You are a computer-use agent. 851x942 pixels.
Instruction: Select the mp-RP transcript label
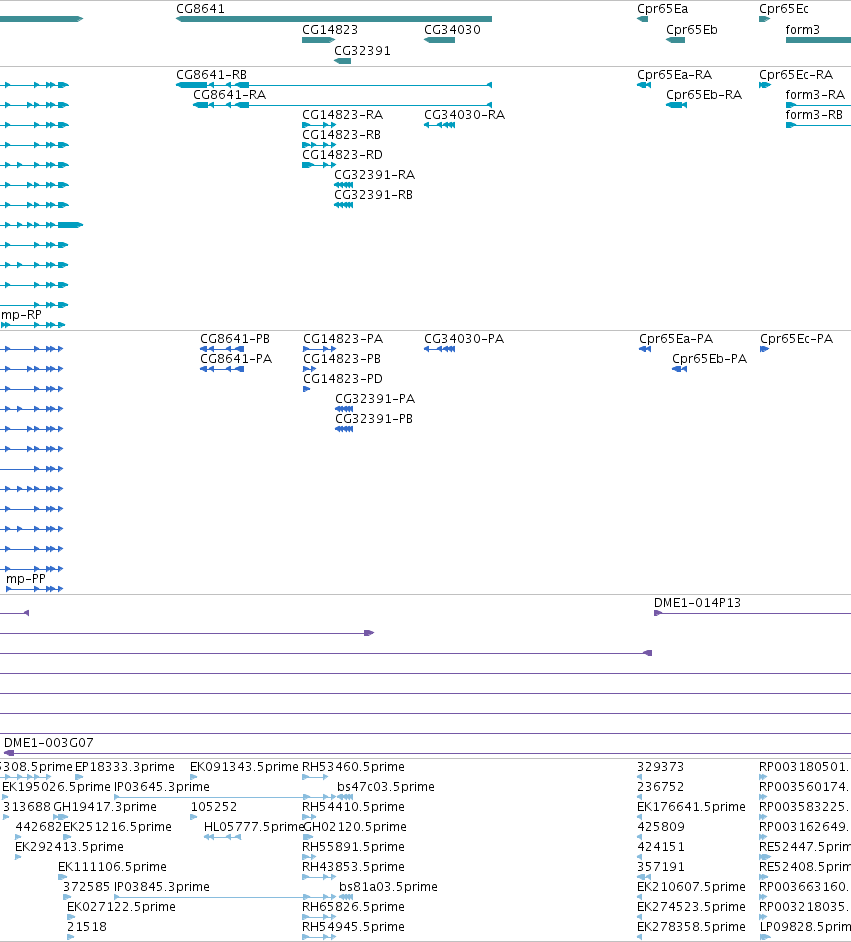coord(22,315)
